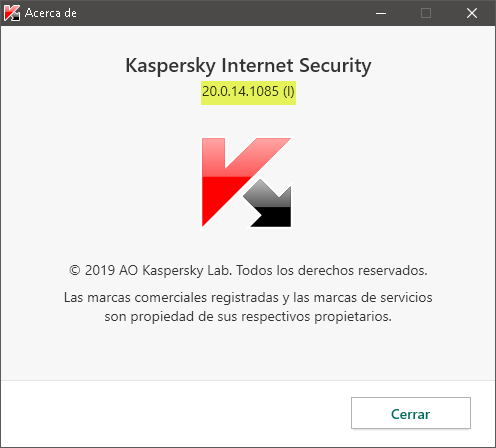Viewport: 496px width, 448px height.
Task: Click the Kaspersky Internet Security heading
Action: tap(248, 66)
